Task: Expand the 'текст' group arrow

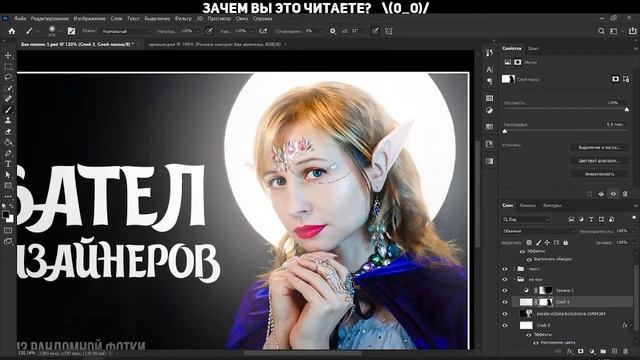Action: click(x=515, y=269)
